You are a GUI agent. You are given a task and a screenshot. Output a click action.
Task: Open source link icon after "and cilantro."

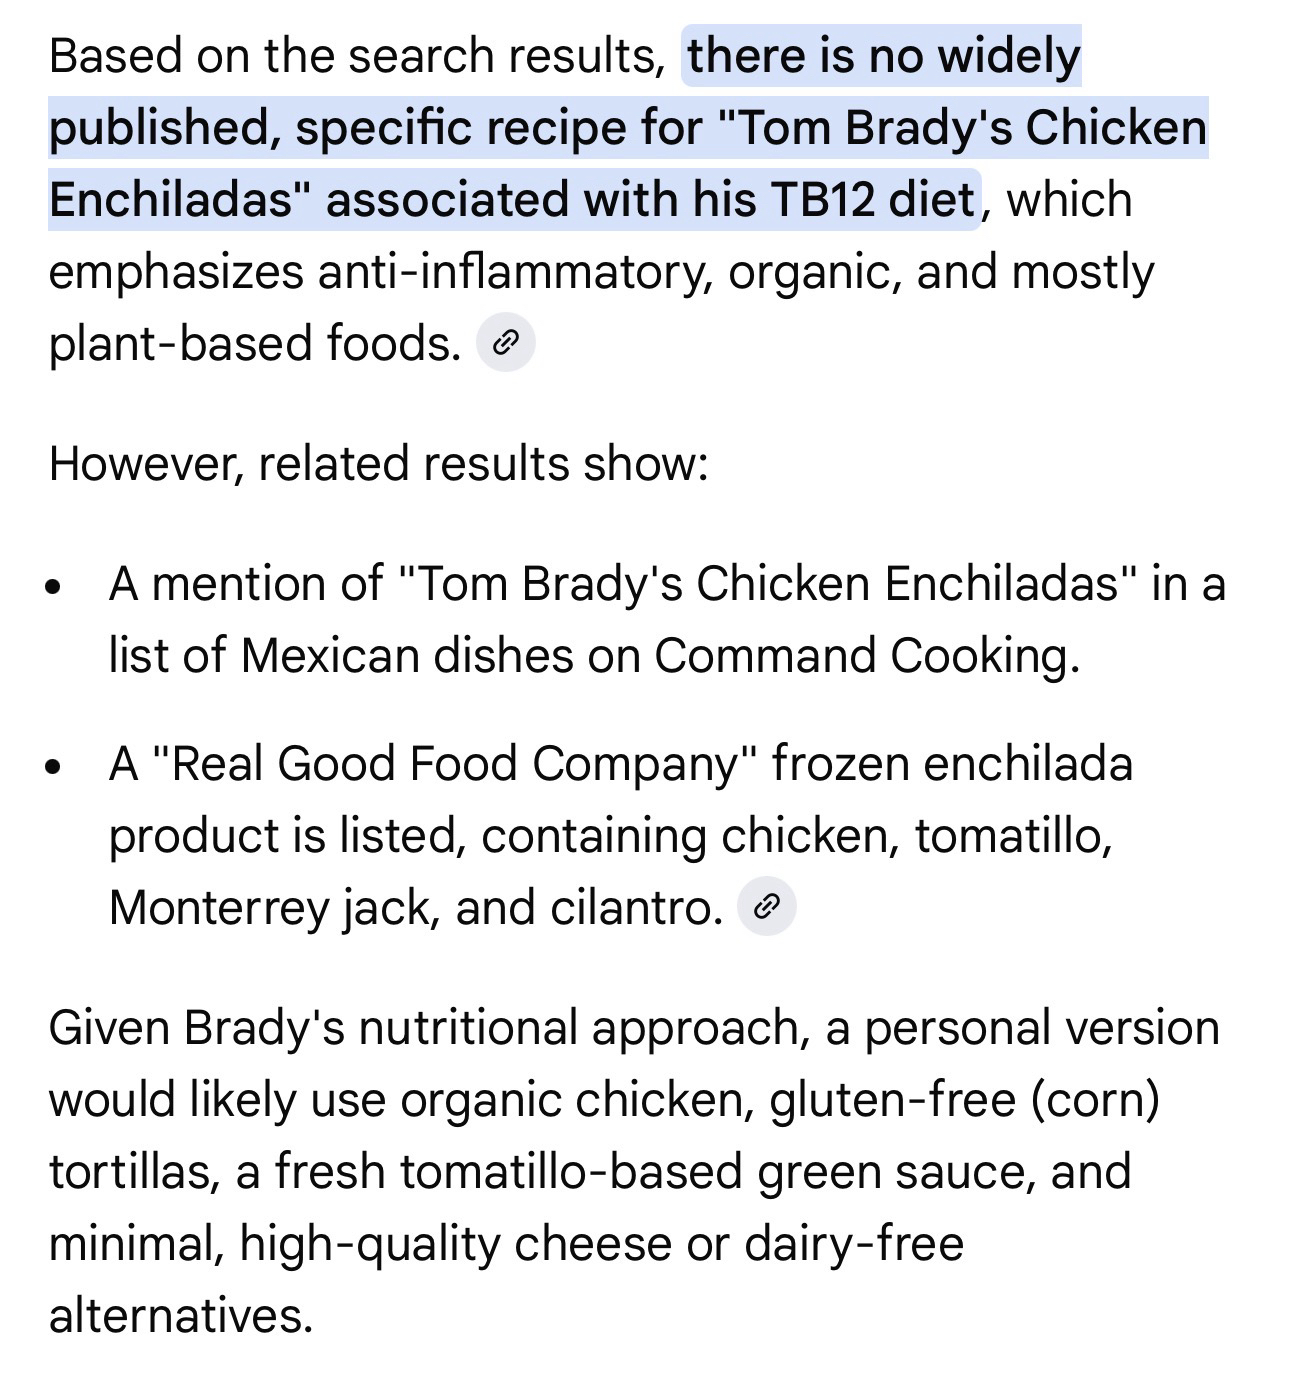(766, 907)
